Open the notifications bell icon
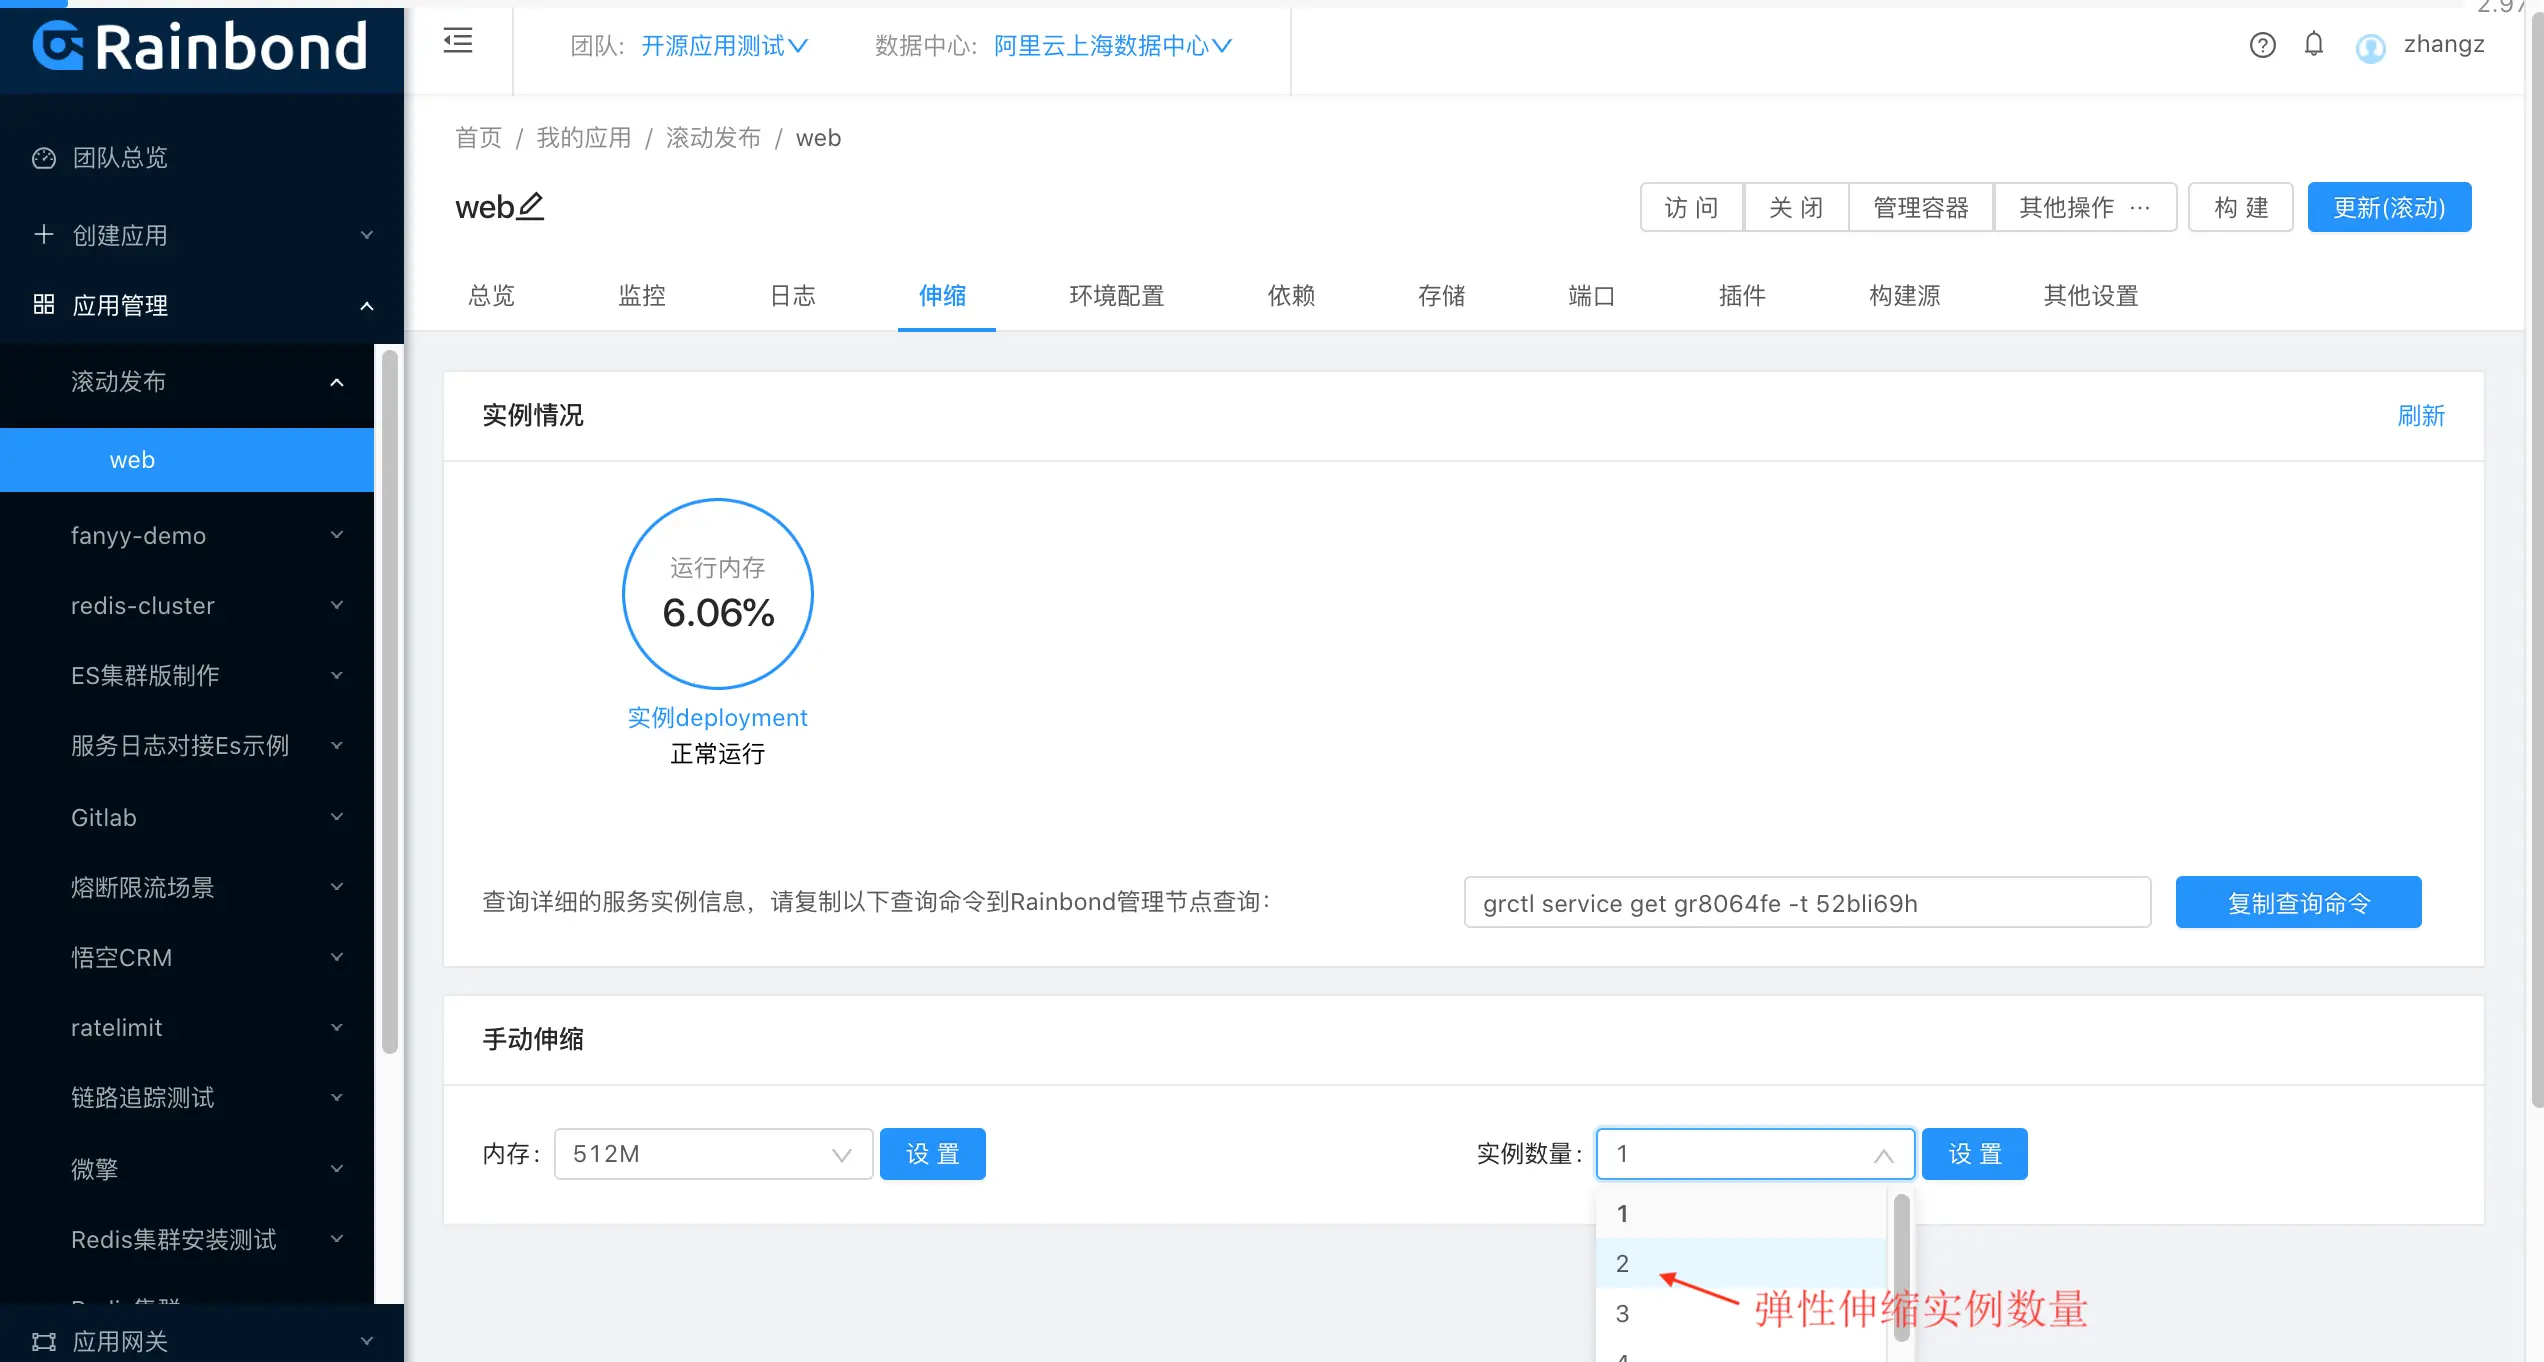2544x1362 pixels. (x=2313, y=44)
